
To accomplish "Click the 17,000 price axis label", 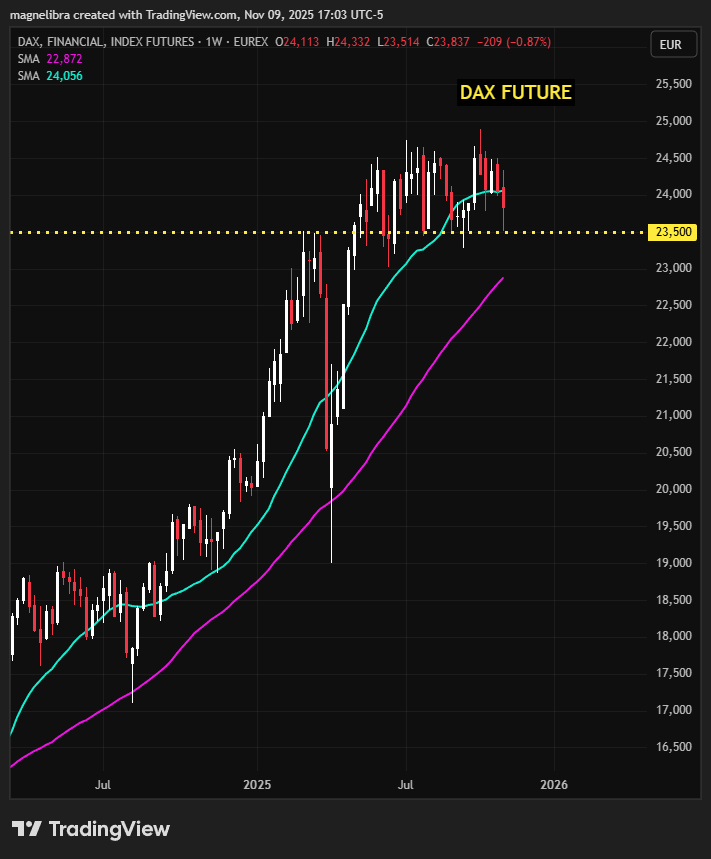I will coord(673,710).
